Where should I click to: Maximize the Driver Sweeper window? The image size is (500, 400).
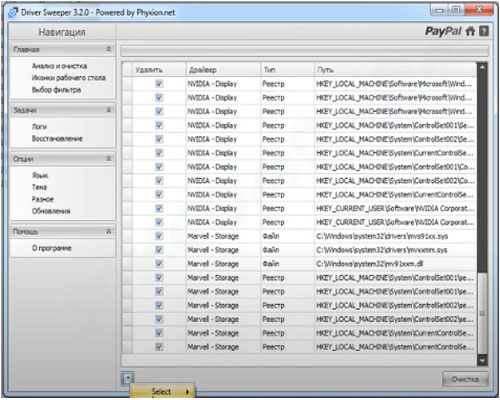point(456,10)
